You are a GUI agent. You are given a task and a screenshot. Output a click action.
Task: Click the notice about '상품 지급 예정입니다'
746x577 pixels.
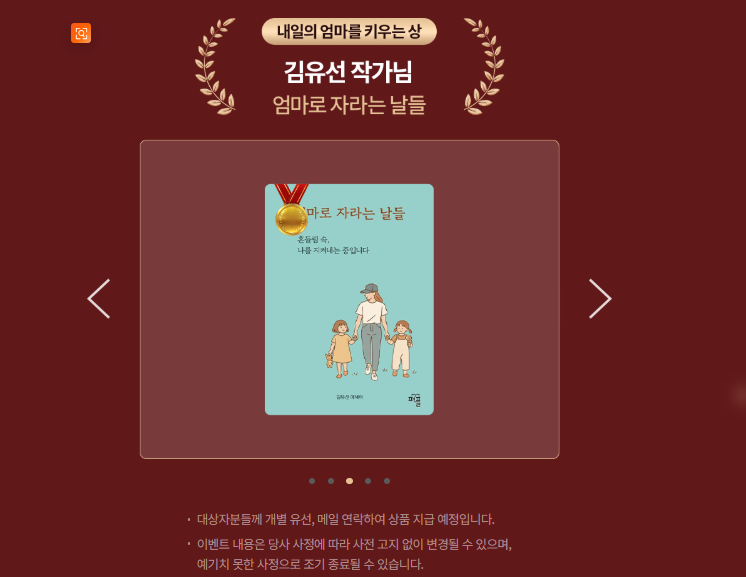(x=345, y=519)
